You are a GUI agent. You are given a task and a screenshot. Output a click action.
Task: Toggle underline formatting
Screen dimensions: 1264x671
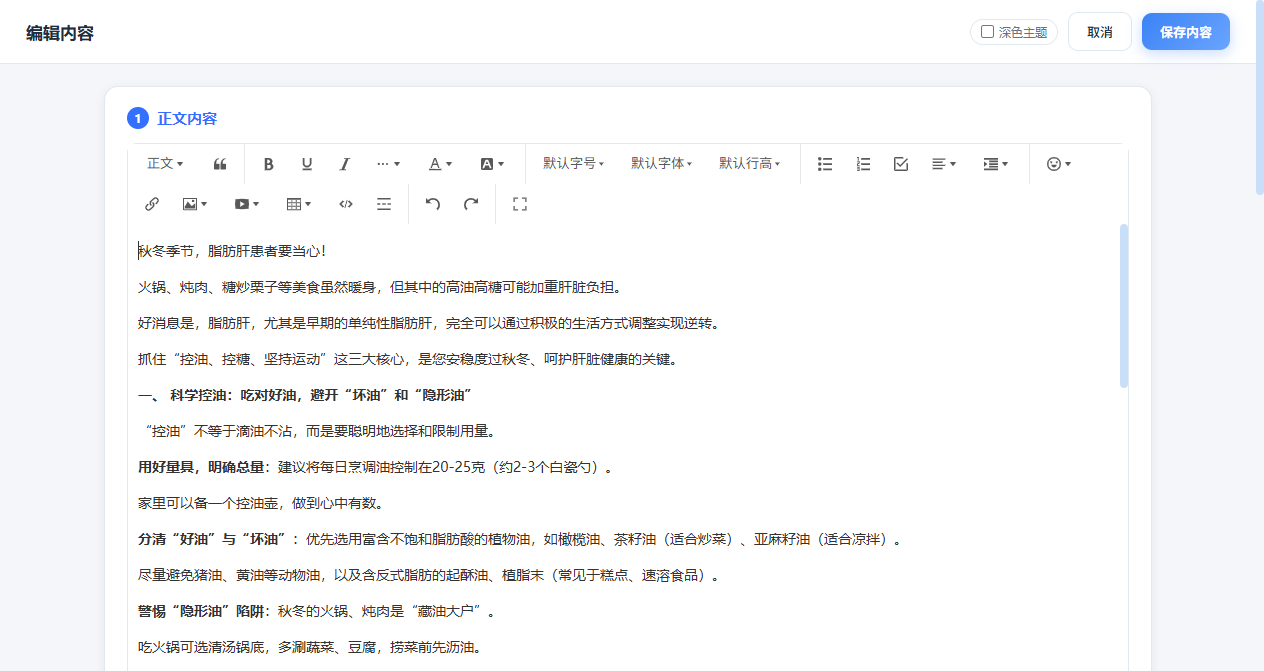tap(307, 164)
